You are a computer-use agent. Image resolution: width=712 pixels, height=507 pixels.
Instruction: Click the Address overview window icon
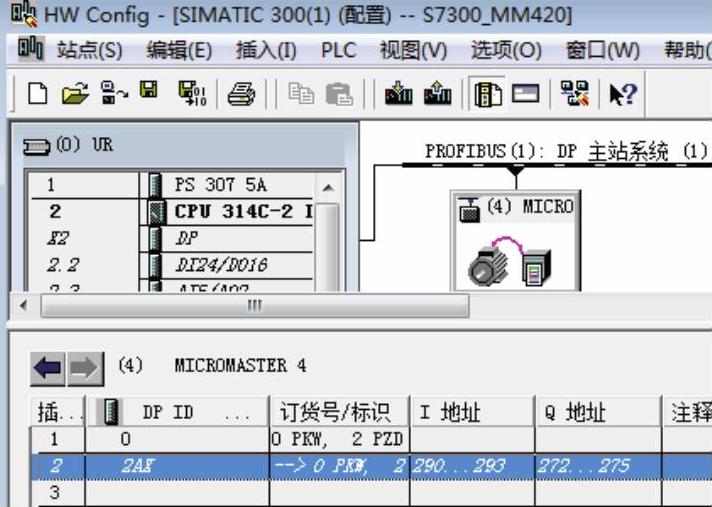click(525, 94)
